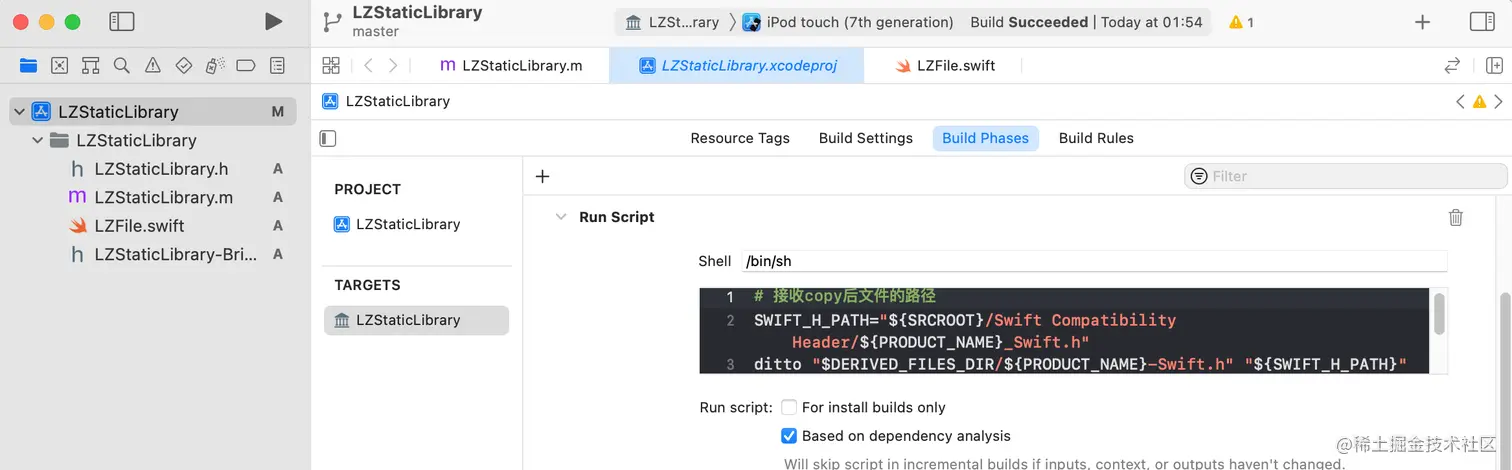The width and height of the screenshot is (1512, 470).
Task: Click inside the run script code editor
Action: [x=1066, y=331]
